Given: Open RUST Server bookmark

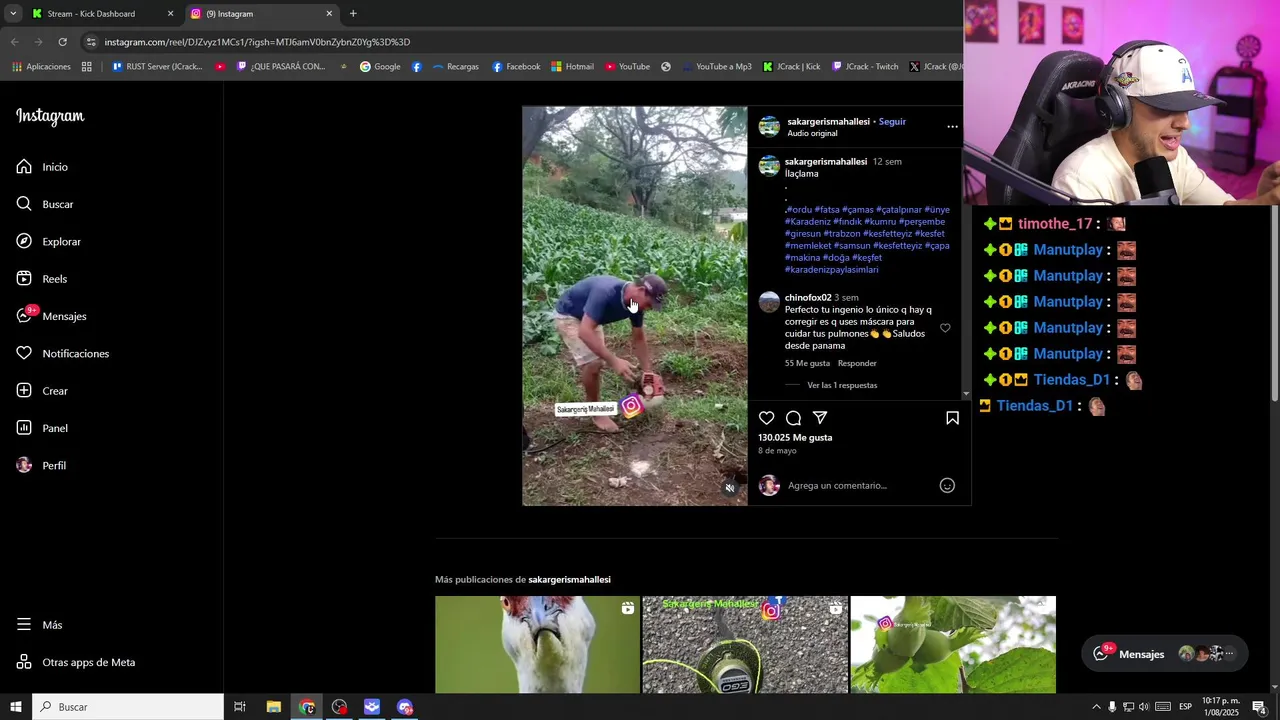Looking at the screenshot, I should (x=157, y=67).
